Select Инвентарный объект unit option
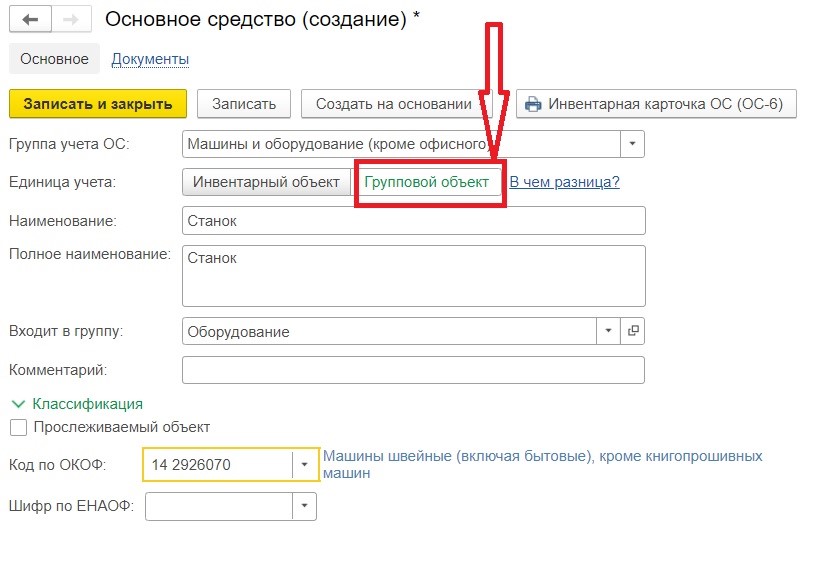The image size is (815, 568). tap(267, 182)
